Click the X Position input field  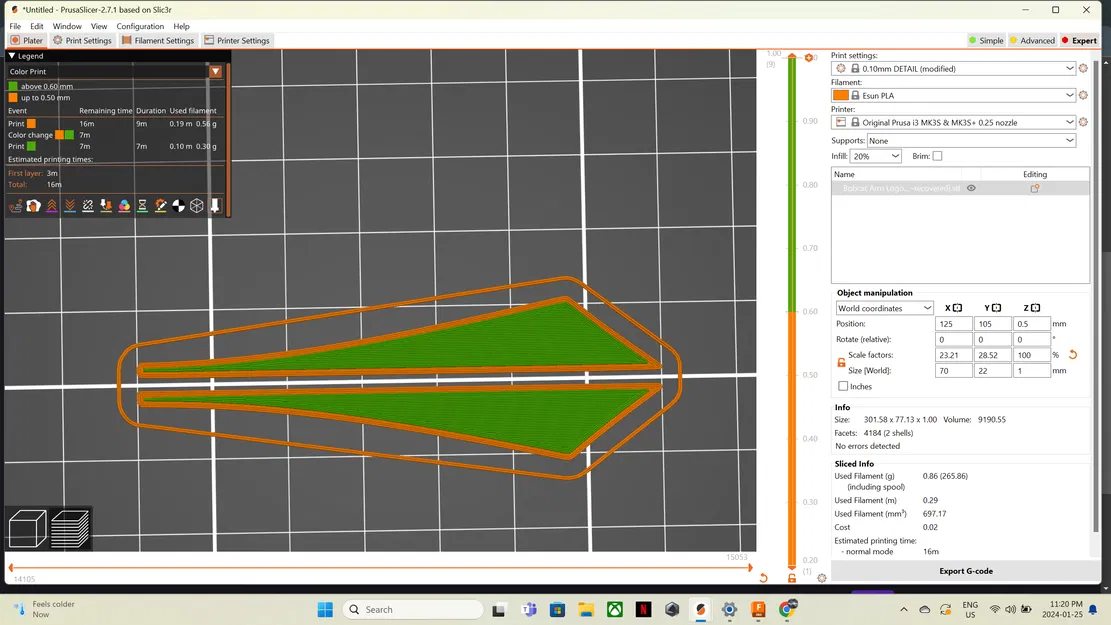[x=953, y=324]
